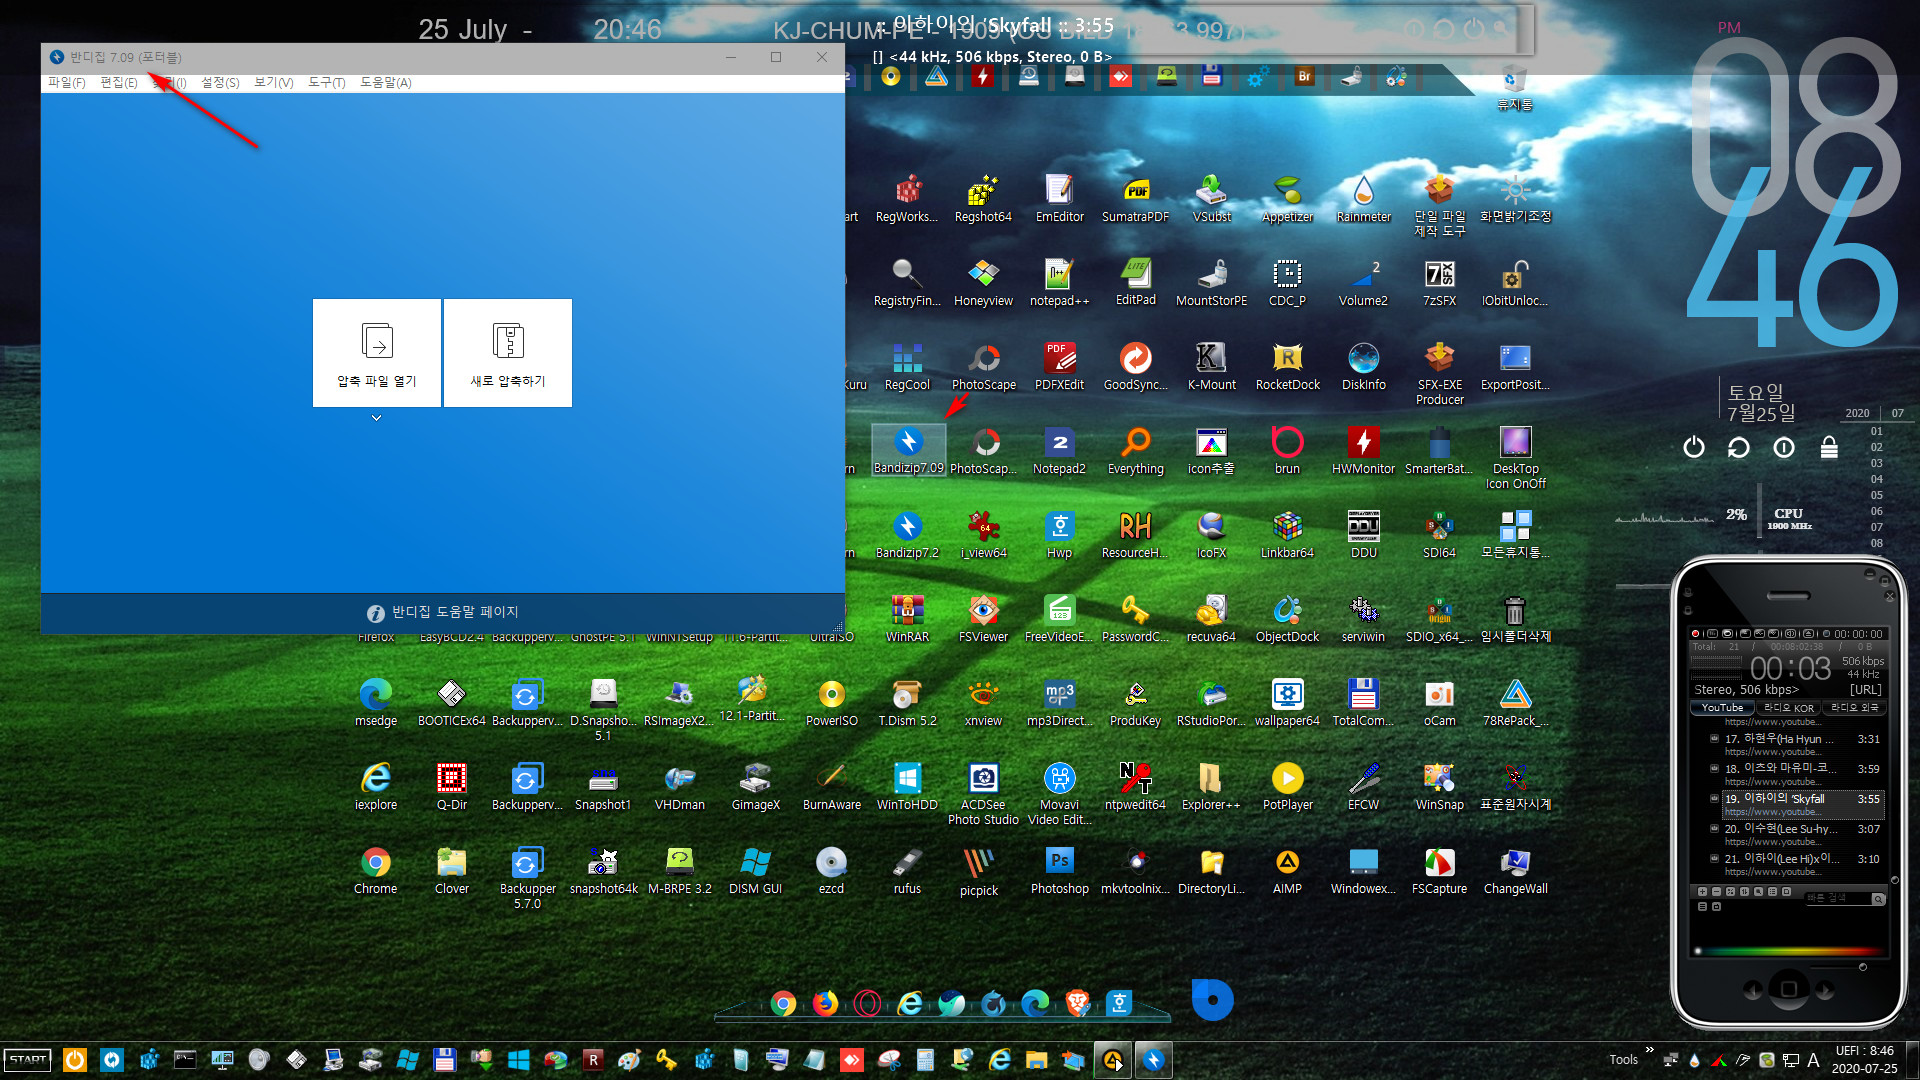Screen dimensions: 1920x1080
Task: Open the 도움말(A) menu in Bandizip
Action: [x=386, y=83]
